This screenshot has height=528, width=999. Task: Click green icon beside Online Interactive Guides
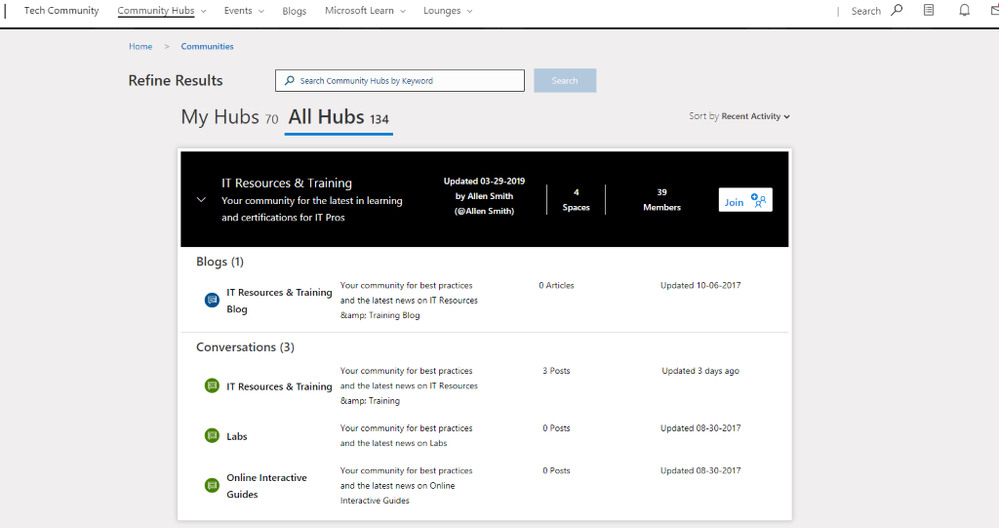click(212, 485)
